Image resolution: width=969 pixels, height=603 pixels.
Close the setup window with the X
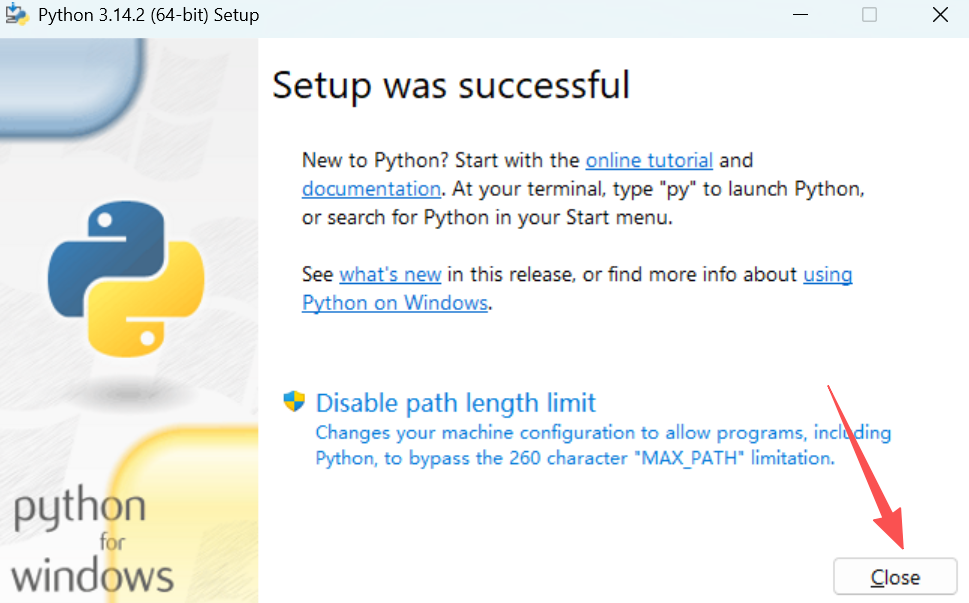[x=940, y=15]
